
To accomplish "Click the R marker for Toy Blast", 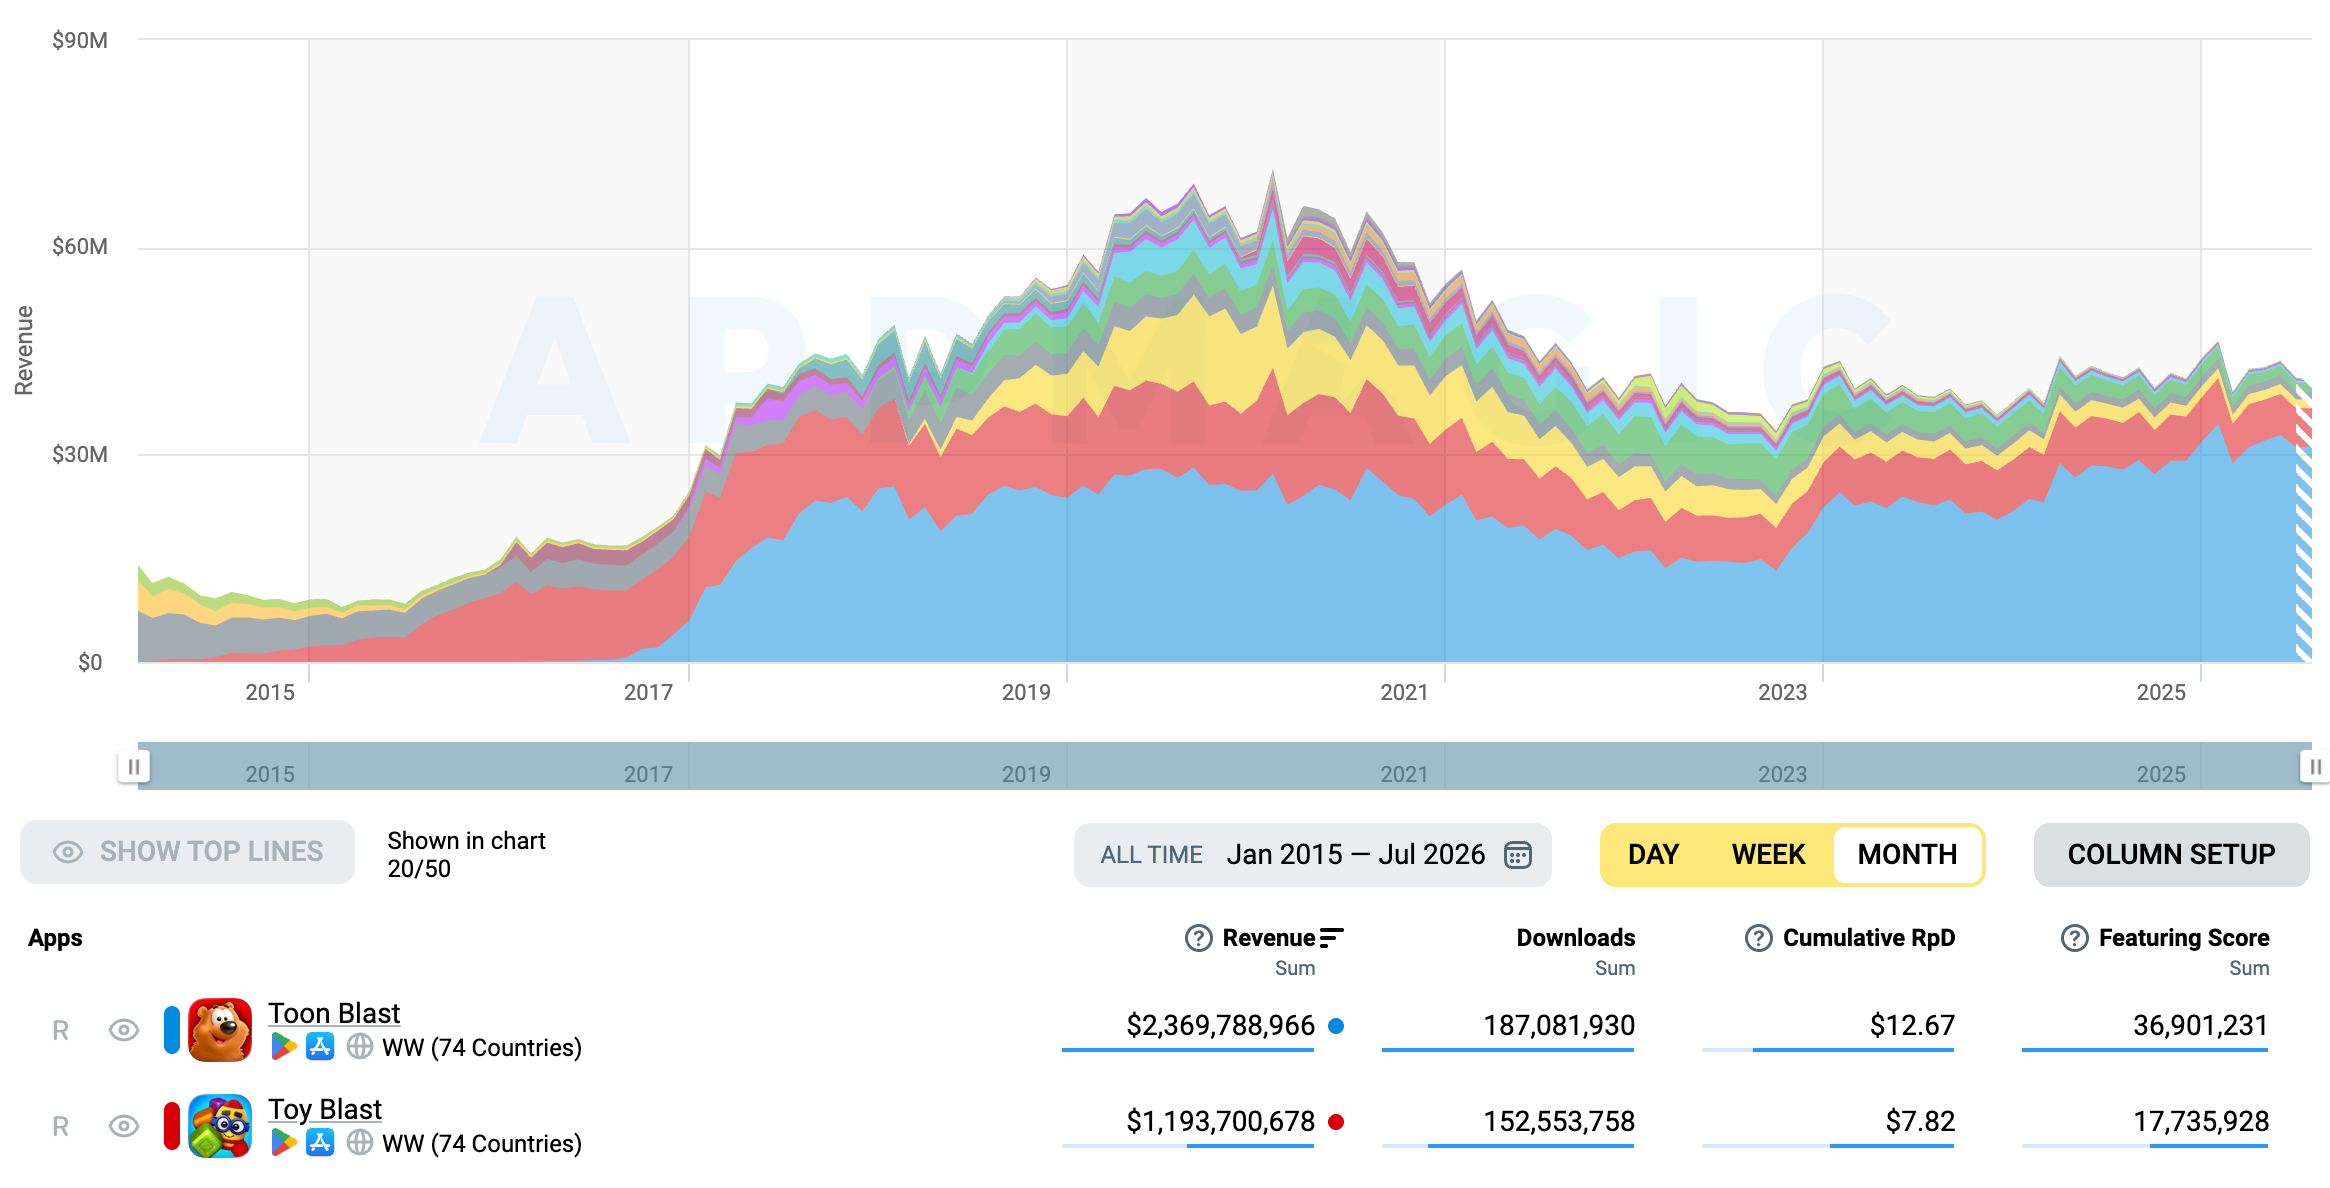I will (x=60, y=1127).
